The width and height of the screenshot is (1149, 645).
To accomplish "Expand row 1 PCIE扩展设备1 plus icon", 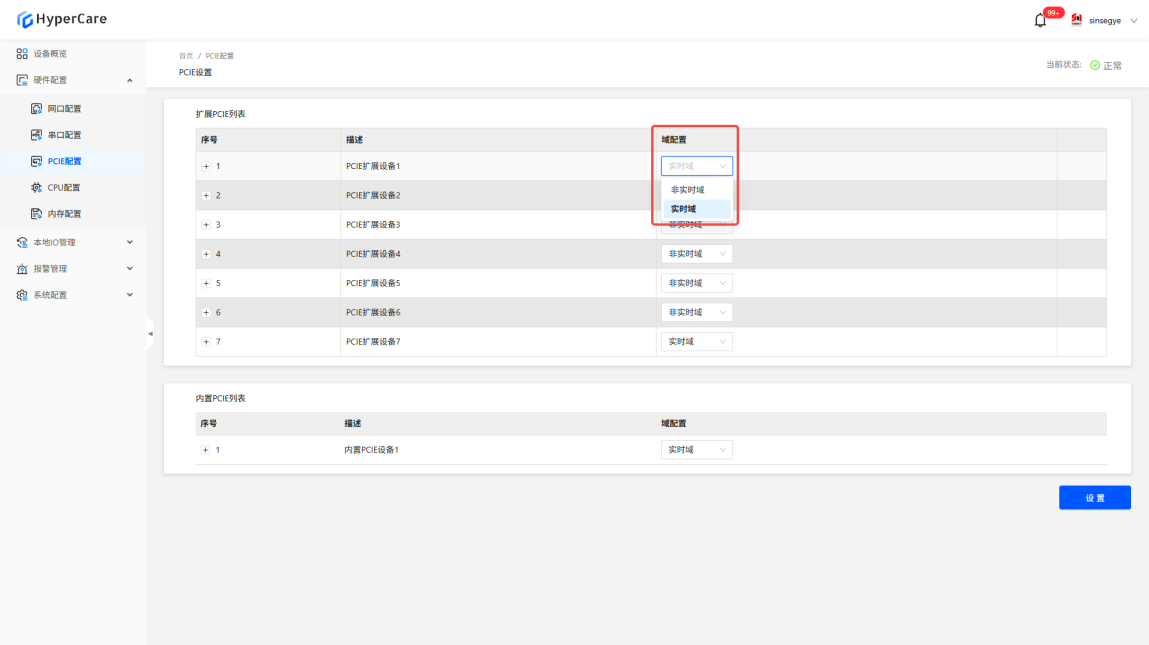I will tap(206, 166).
